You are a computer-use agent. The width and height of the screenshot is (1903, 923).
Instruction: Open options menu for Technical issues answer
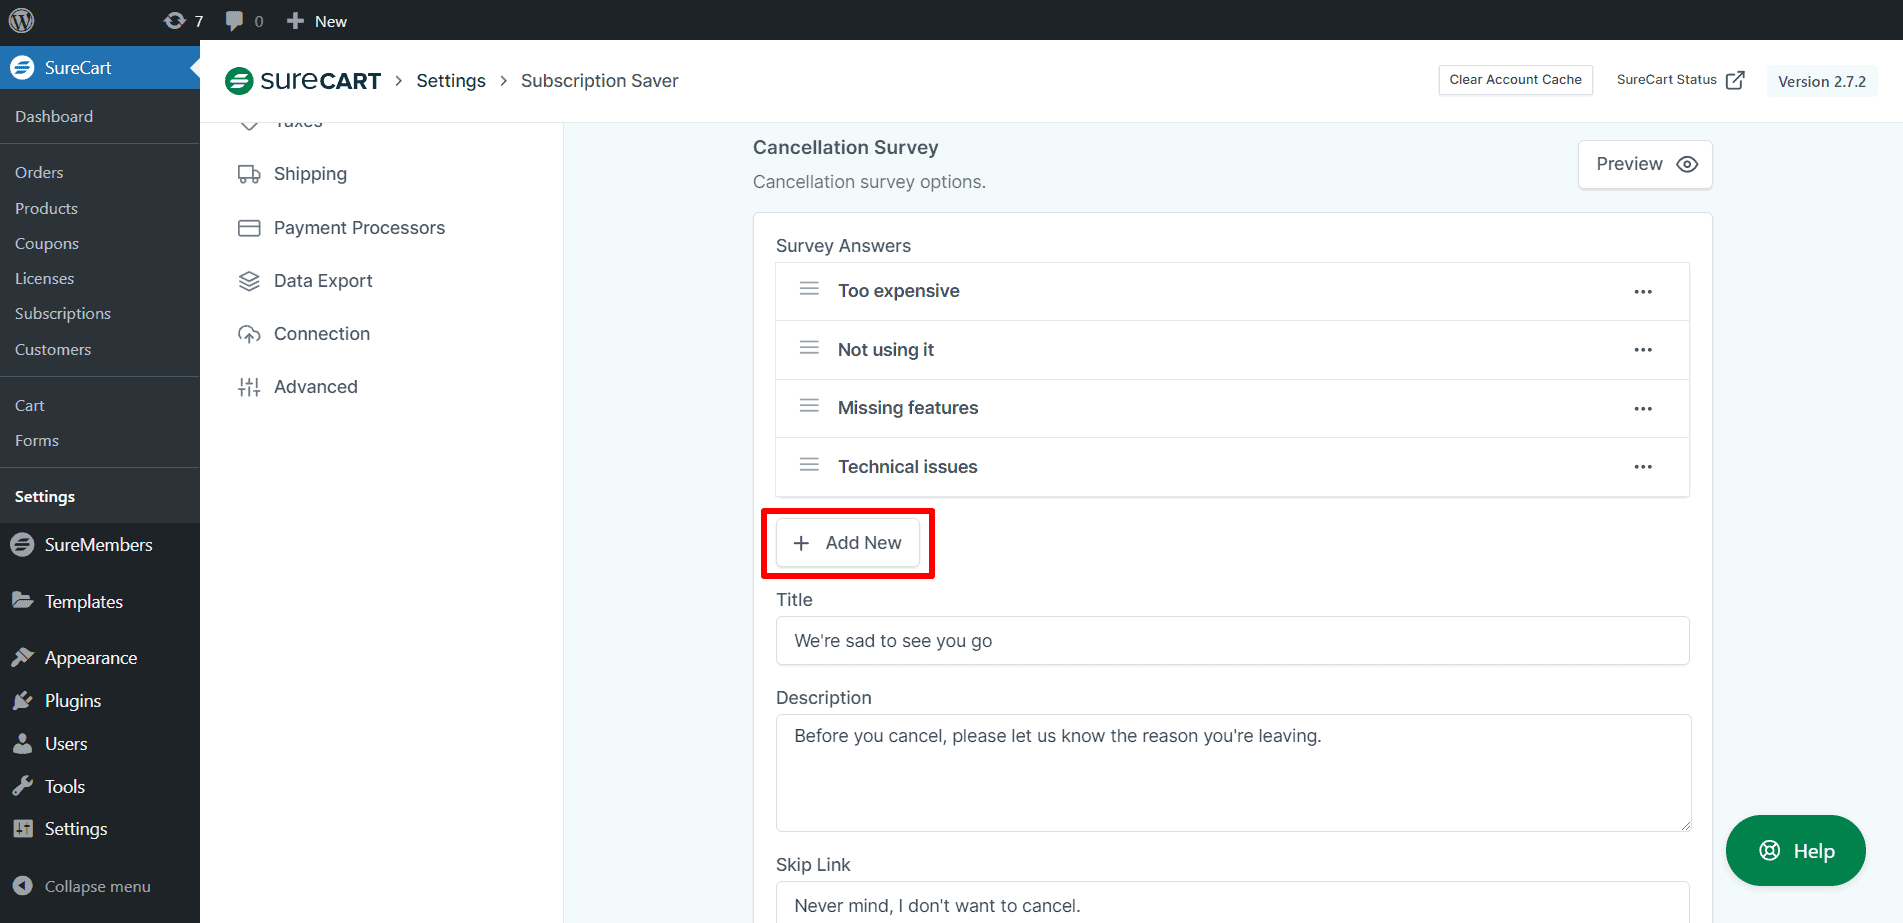tap(1643, 467)
